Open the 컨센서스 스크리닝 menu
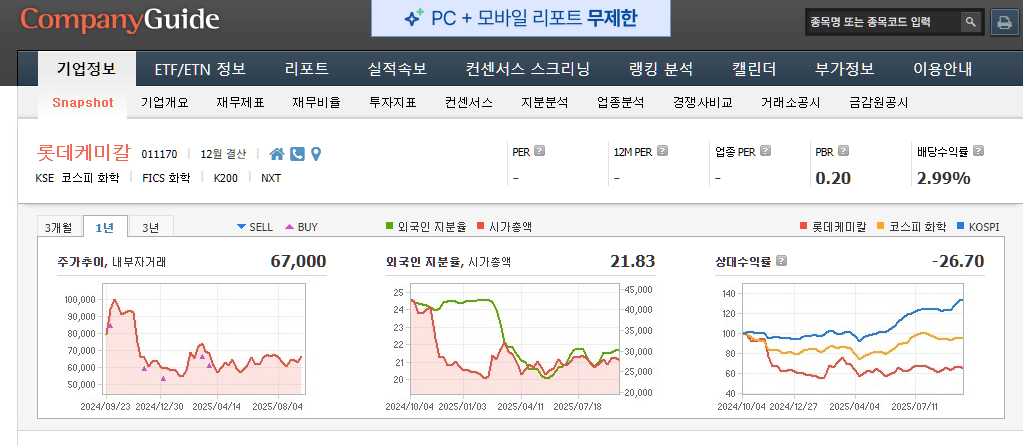This screenshot has width=1023, height=446. pos(528,69)
